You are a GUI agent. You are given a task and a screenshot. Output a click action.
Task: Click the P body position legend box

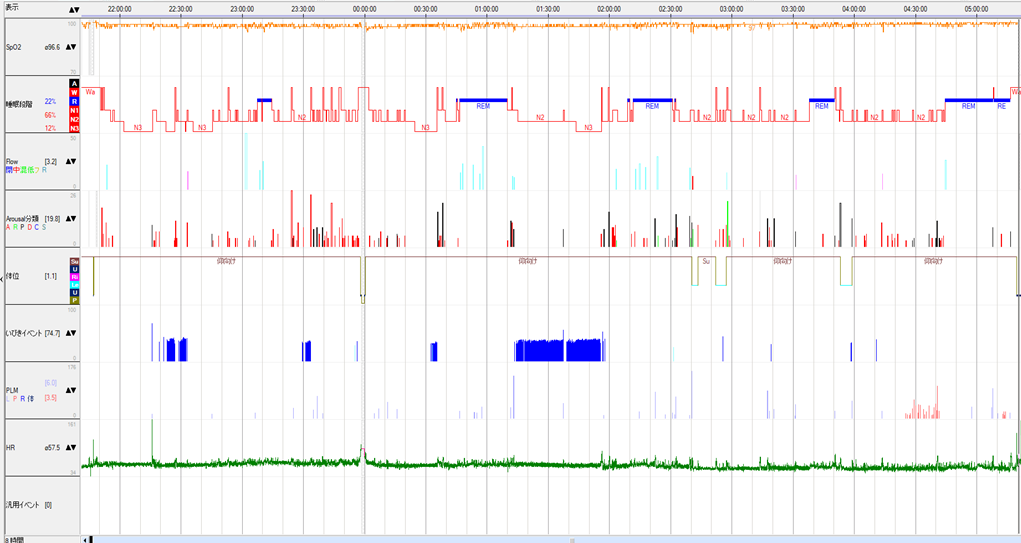click(x=73, y=300)
